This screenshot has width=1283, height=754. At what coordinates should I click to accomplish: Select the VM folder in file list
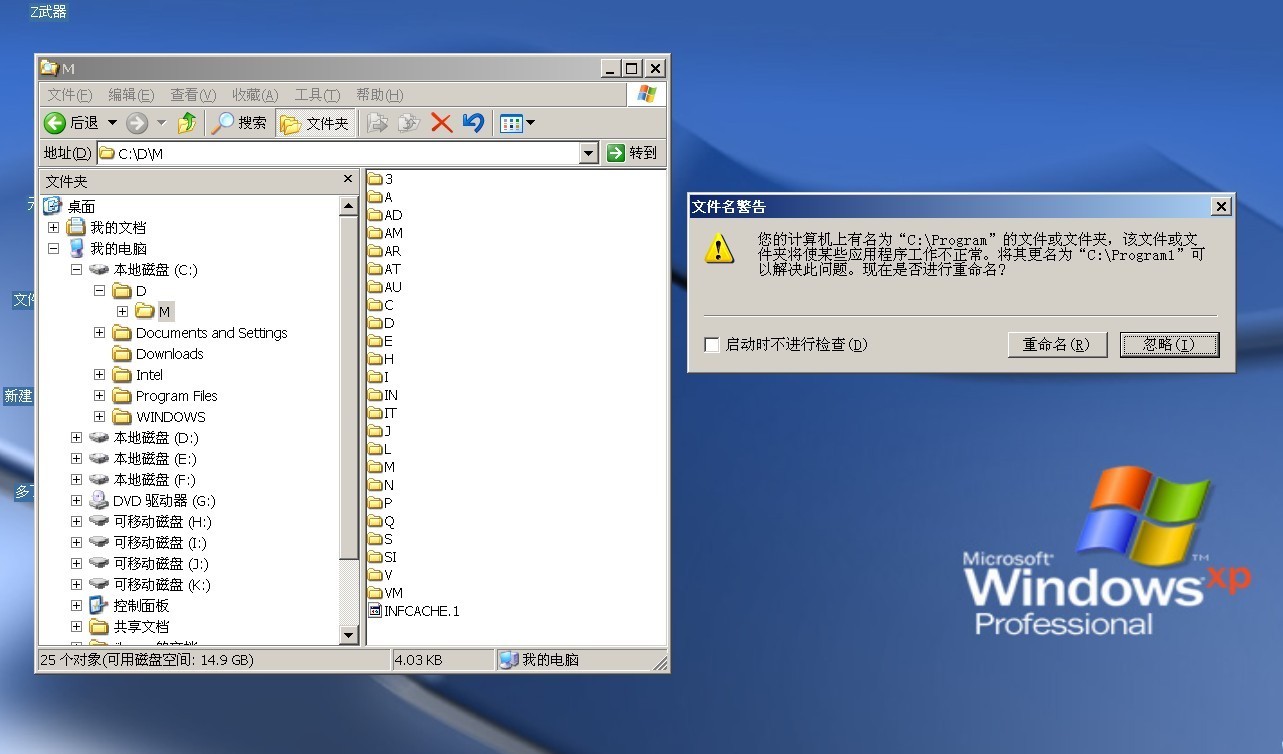click(385, 593)
